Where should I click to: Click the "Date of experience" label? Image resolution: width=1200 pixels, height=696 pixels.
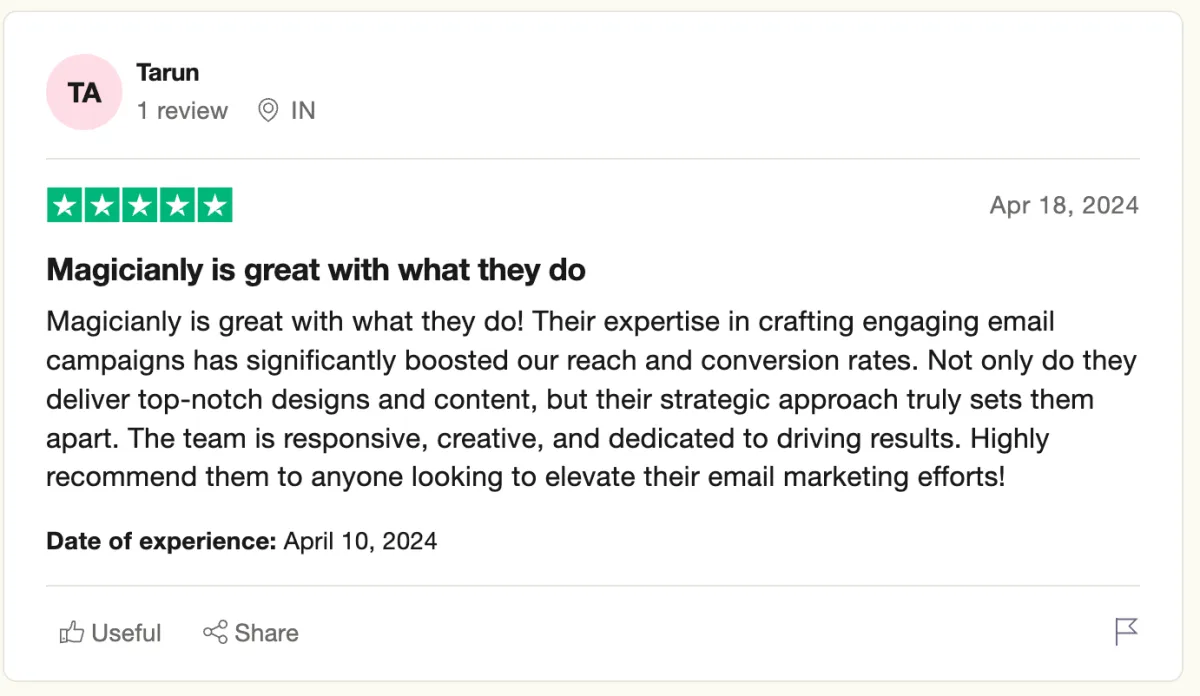tap(161, 541)
